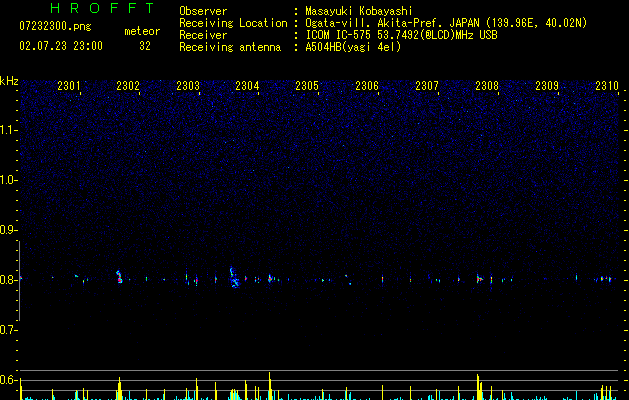Click the 2309 time marker
The image size is (629, 400).
(x=547, y=86)
